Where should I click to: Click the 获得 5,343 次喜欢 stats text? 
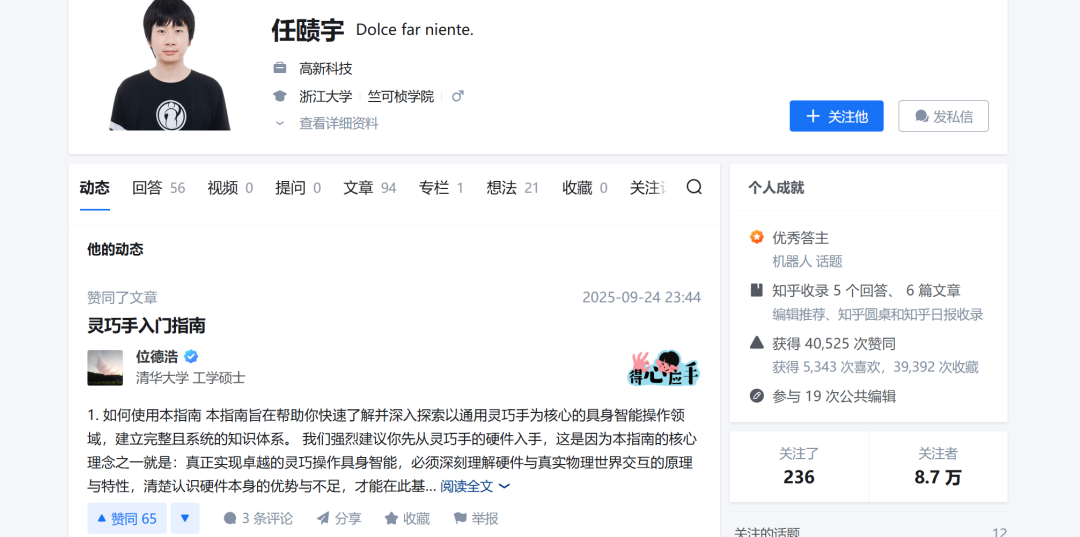pyautogui.click(x=828, y=367)
